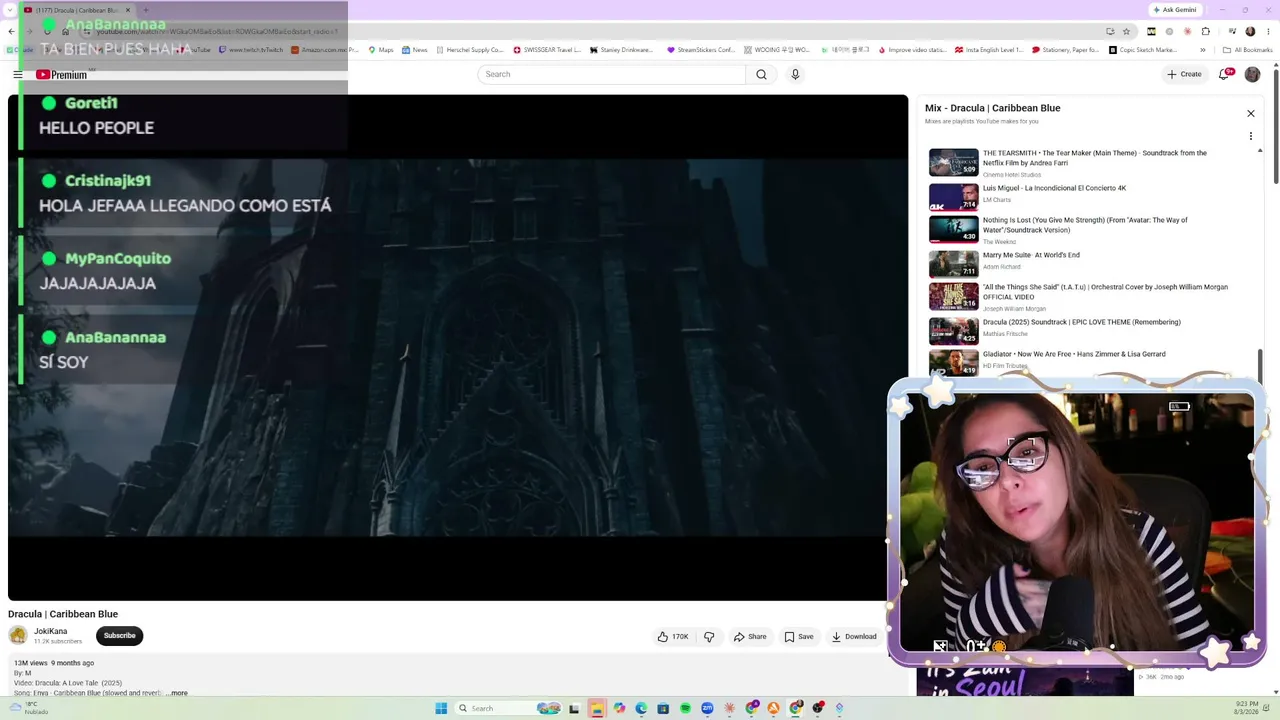Image resolution: width=1280 pixels, height=720 pixels.
Task: Open YouTube notifications bell
Action: pos(1223,74)
